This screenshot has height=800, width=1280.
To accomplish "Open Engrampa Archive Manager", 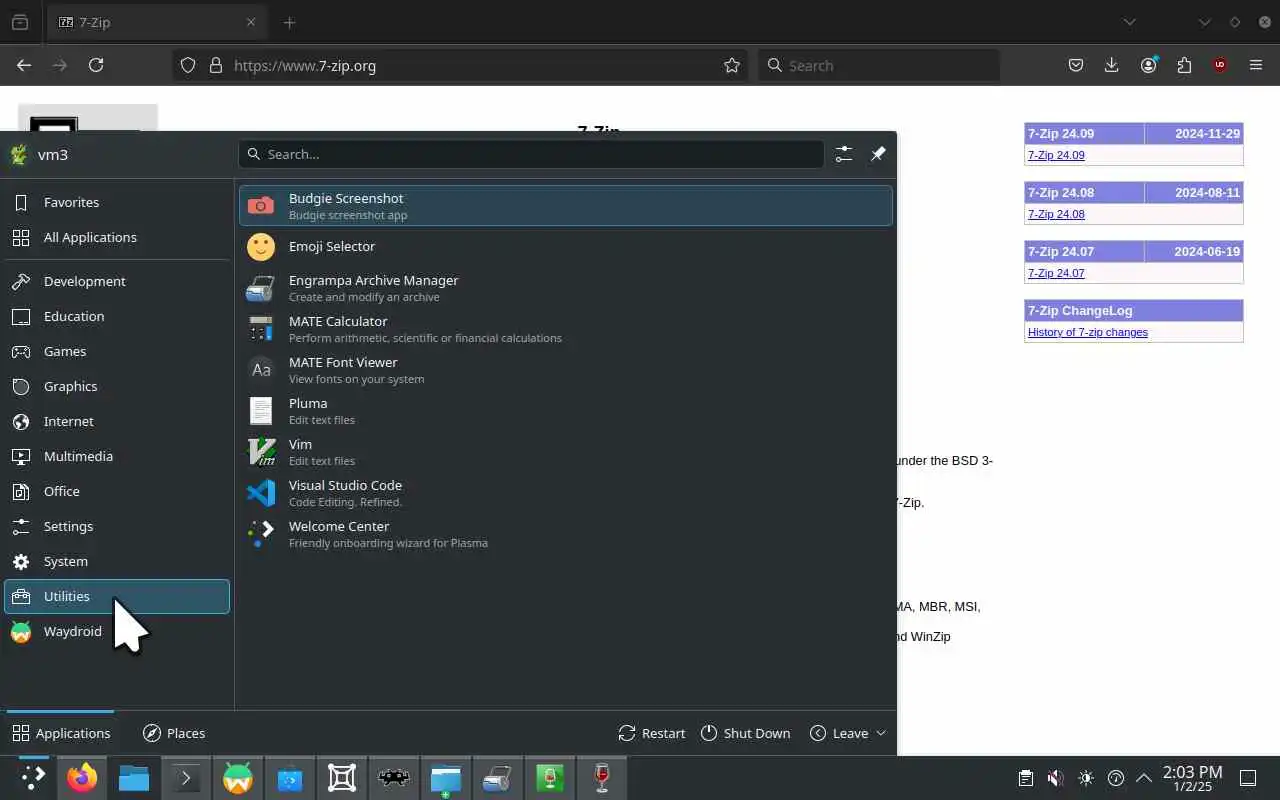I will 565,287.
